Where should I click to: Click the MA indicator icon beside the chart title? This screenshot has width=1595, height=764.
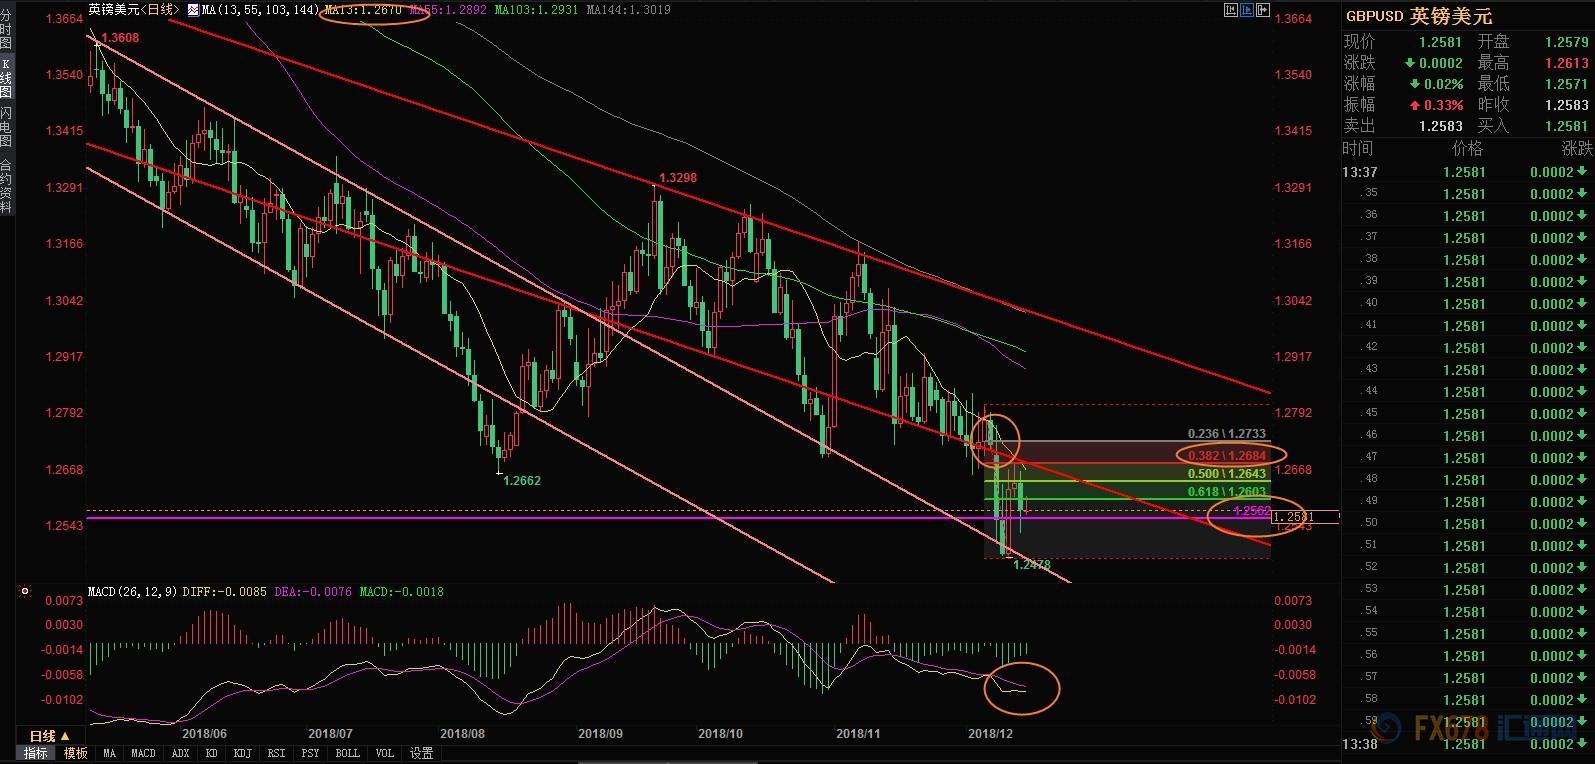193,10
